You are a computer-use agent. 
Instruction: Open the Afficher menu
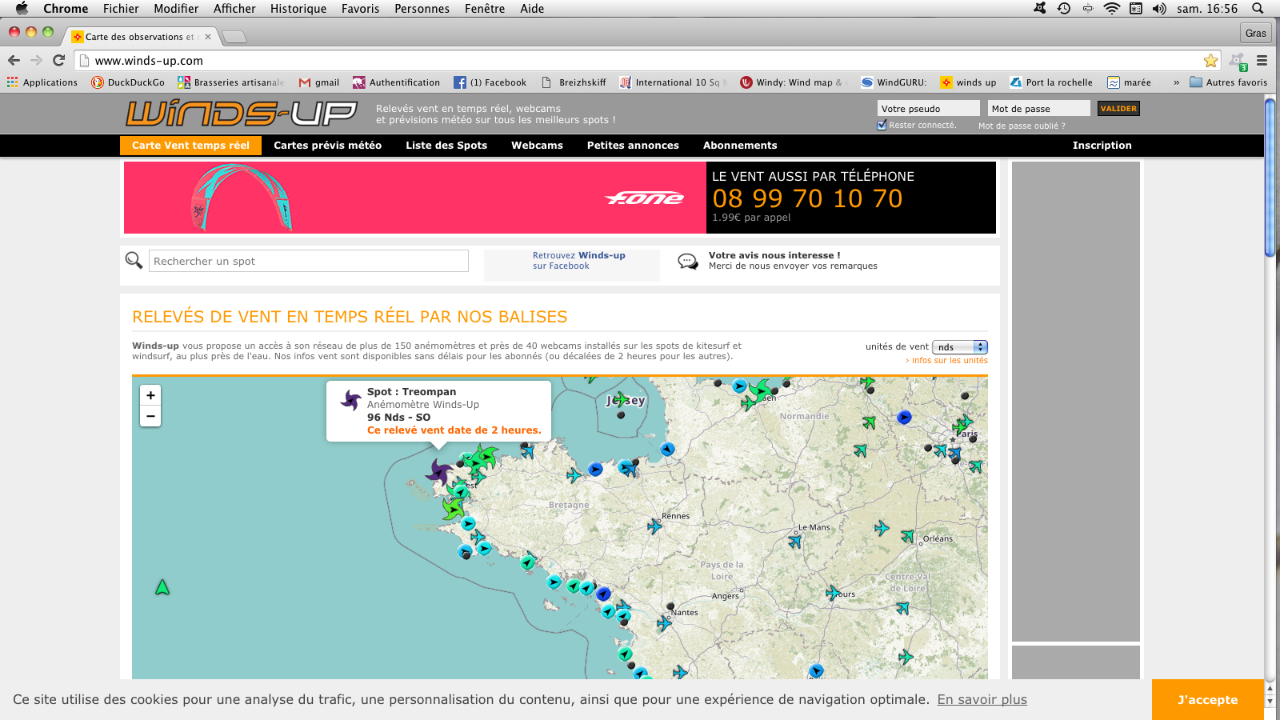click(234, 8)
